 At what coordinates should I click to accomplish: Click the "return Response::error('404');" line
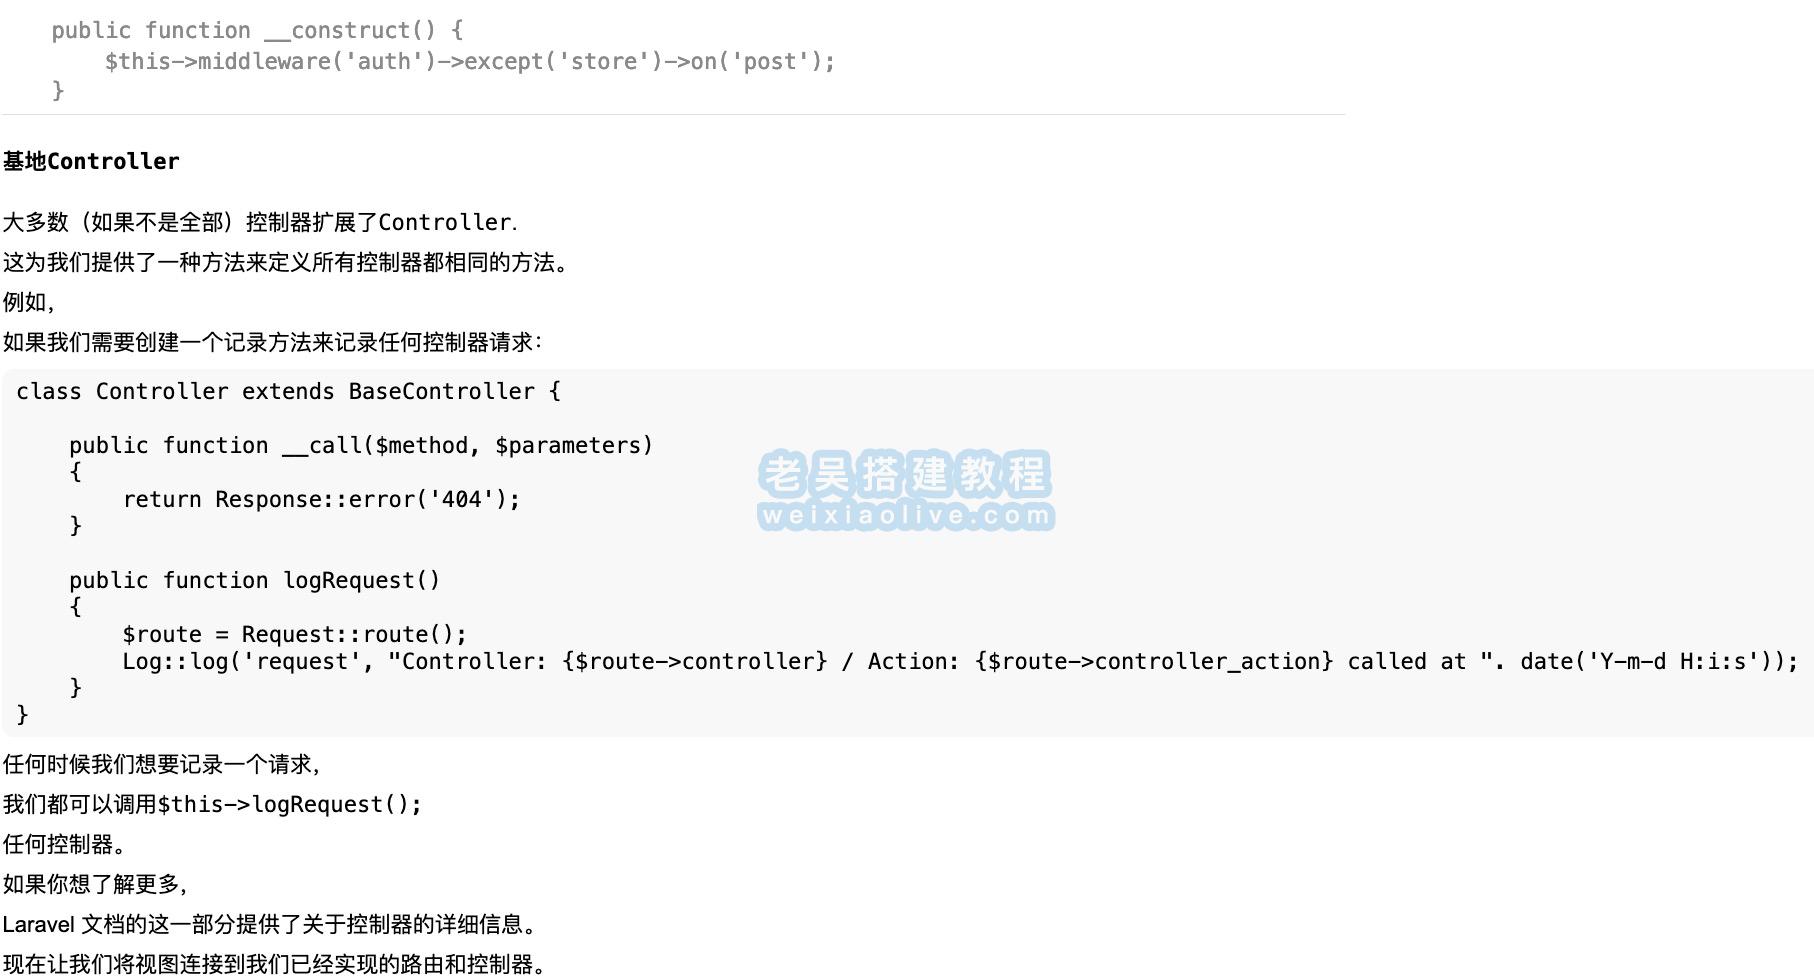click(x=321, y=500)
